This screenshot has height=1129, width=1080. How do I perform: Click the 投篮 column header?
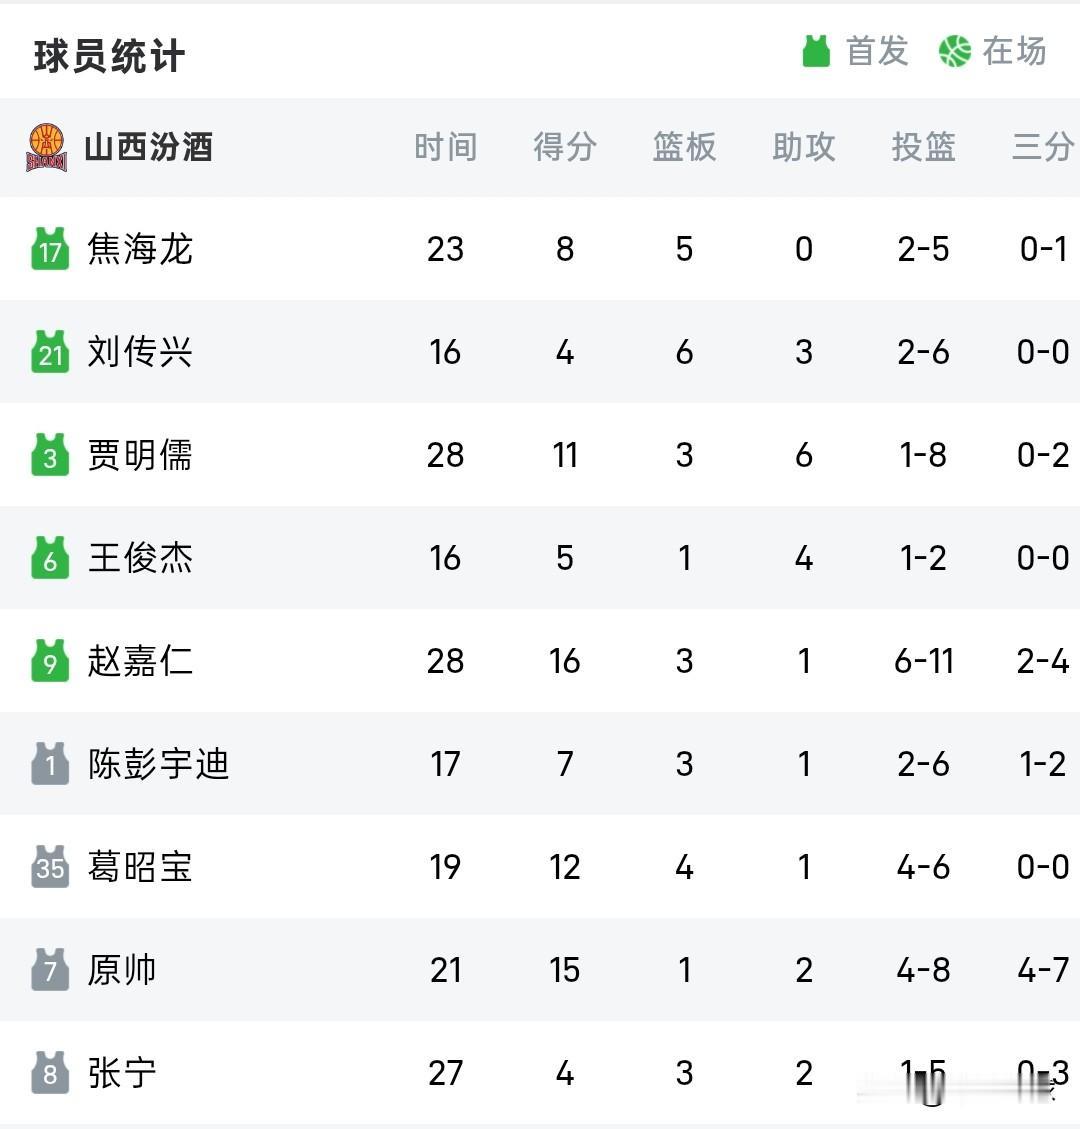point(924,148)
